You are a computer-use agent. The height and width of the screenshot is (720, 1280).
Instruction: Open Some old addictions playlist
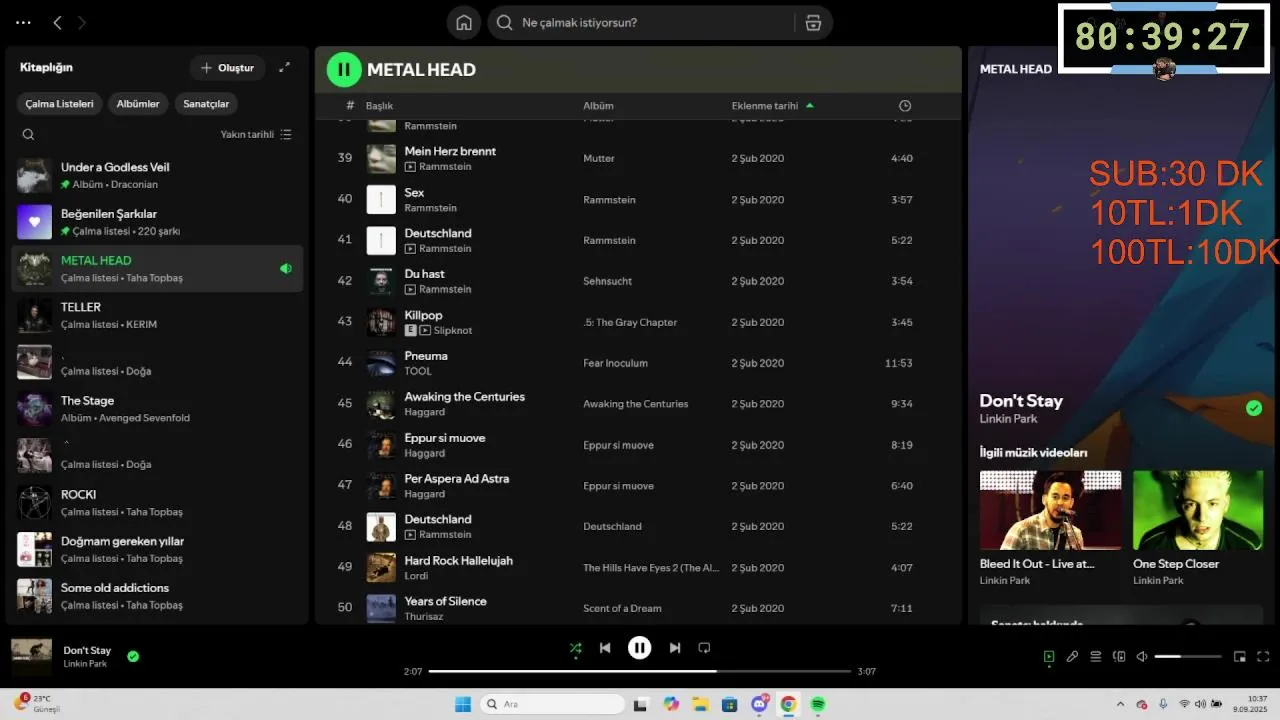157,596
